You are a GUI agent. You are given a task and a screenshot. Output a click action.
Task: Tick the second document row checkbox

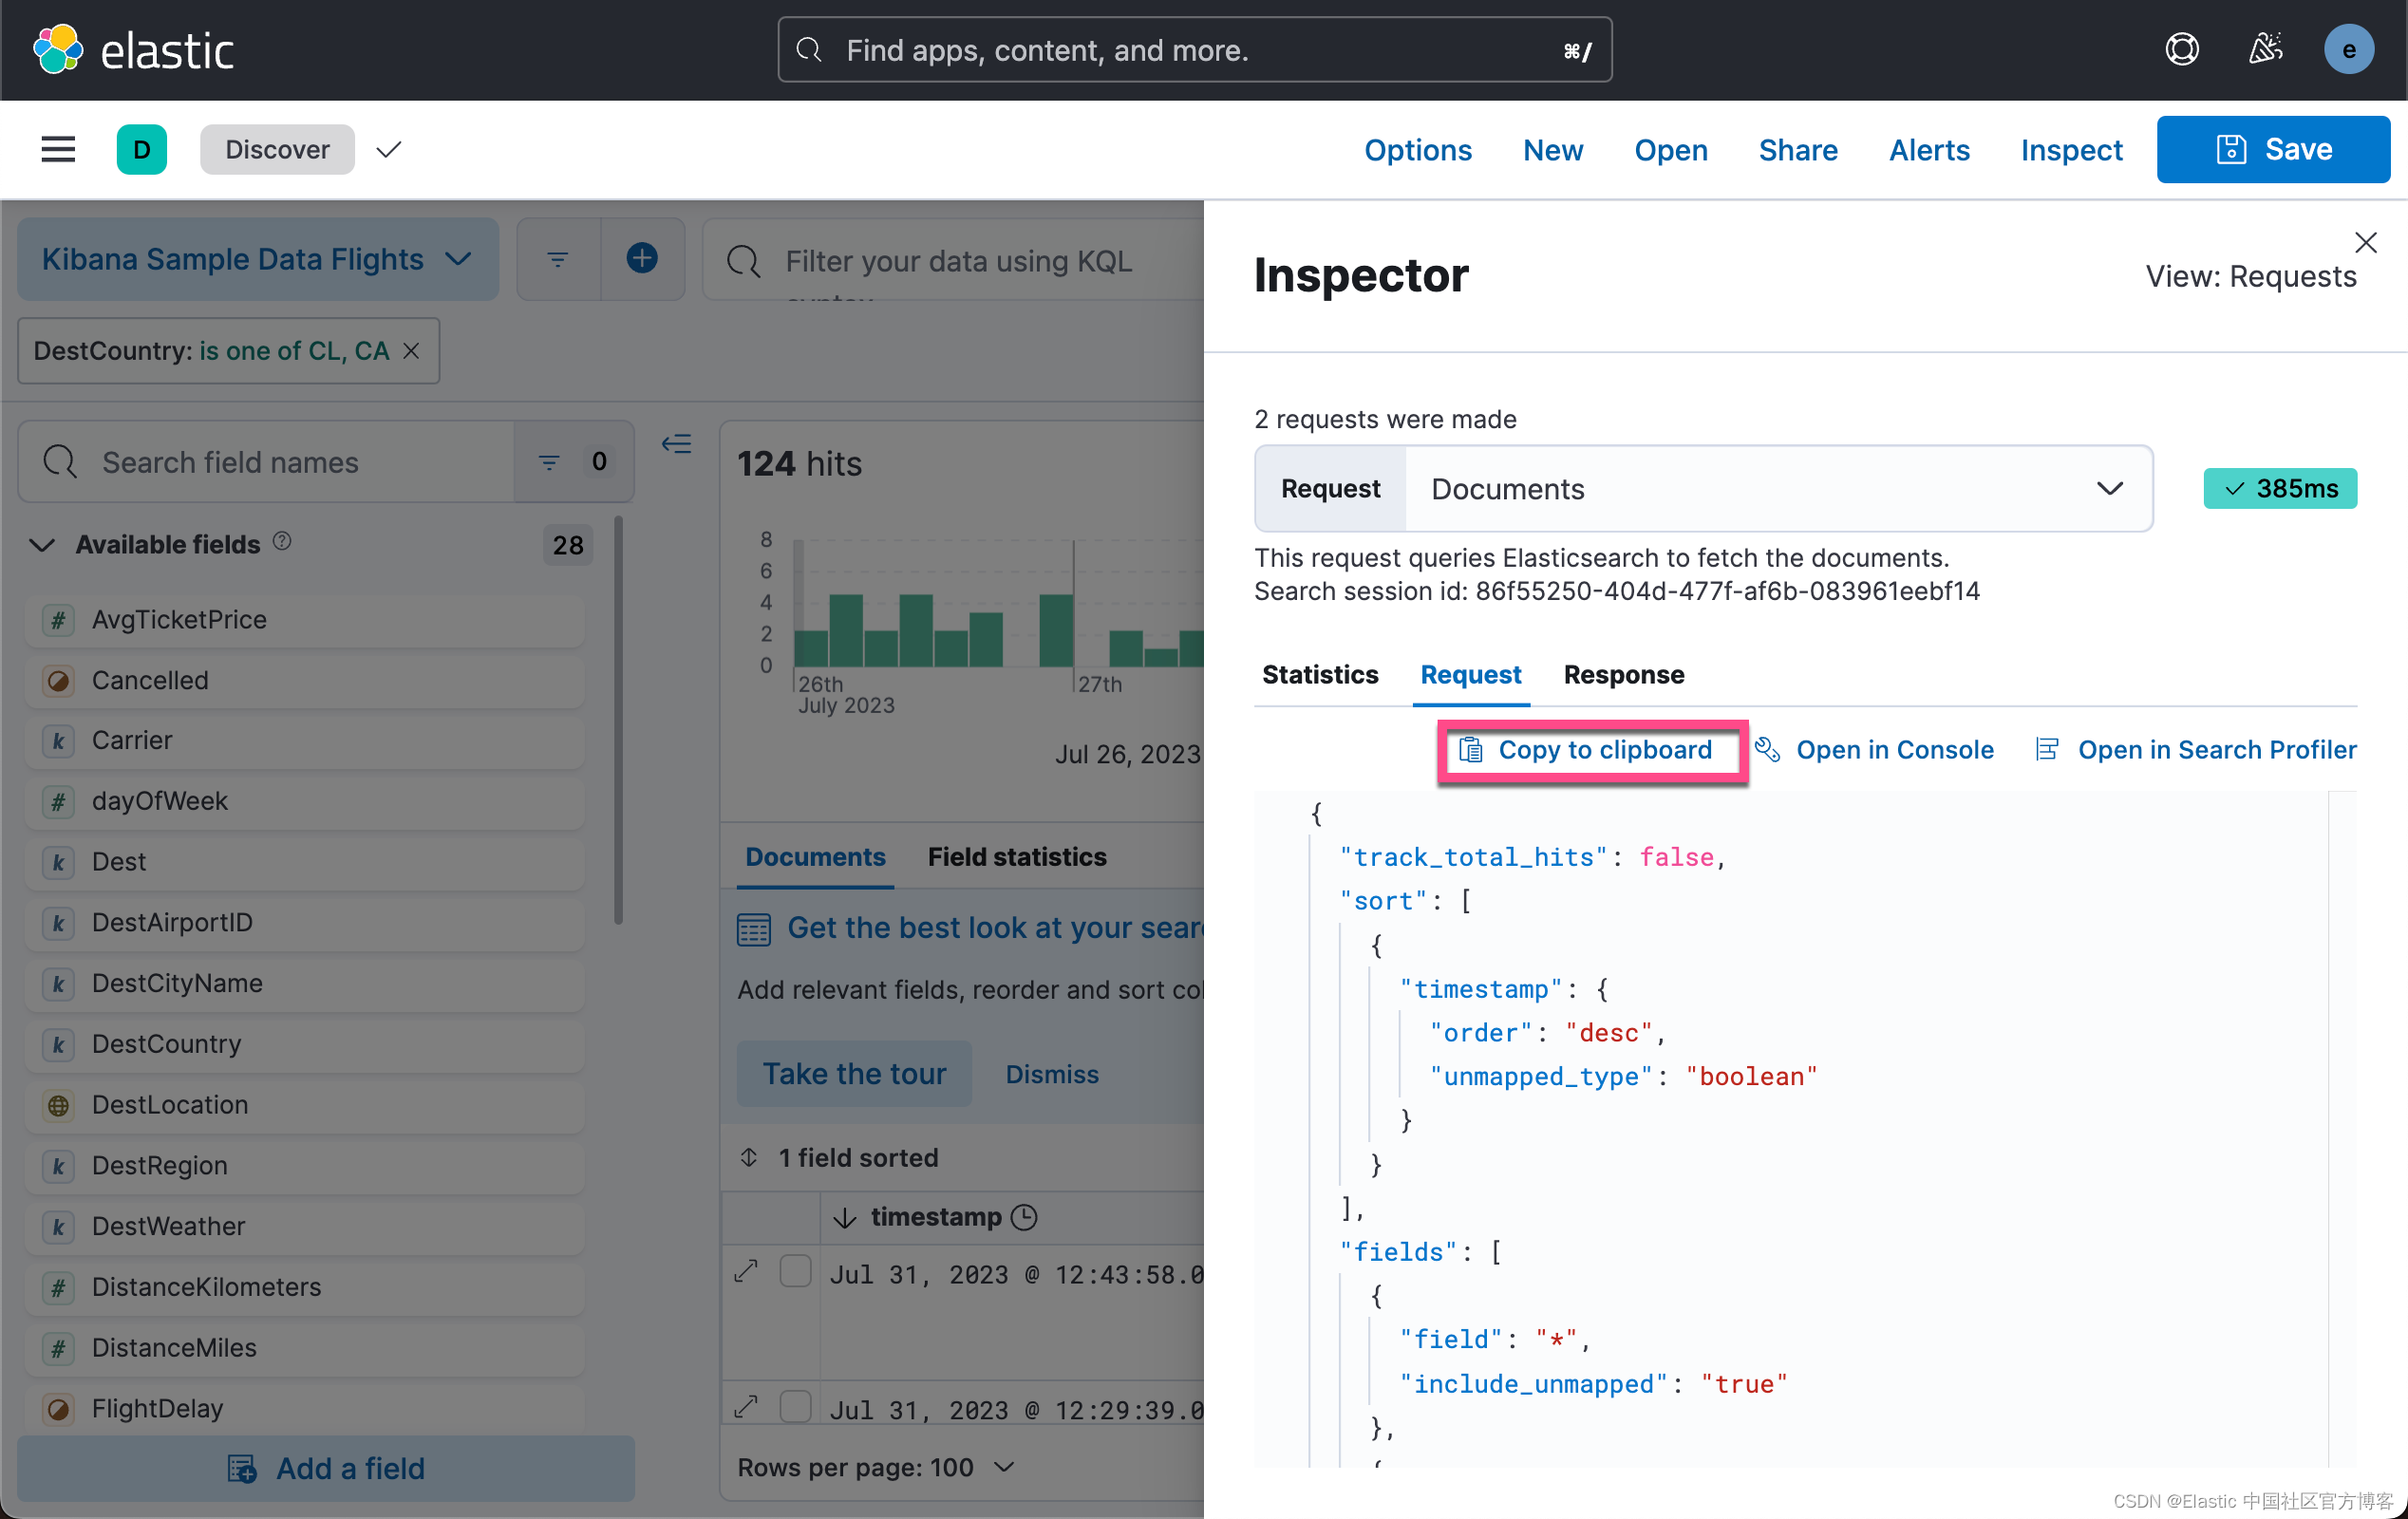(795, 1407)
